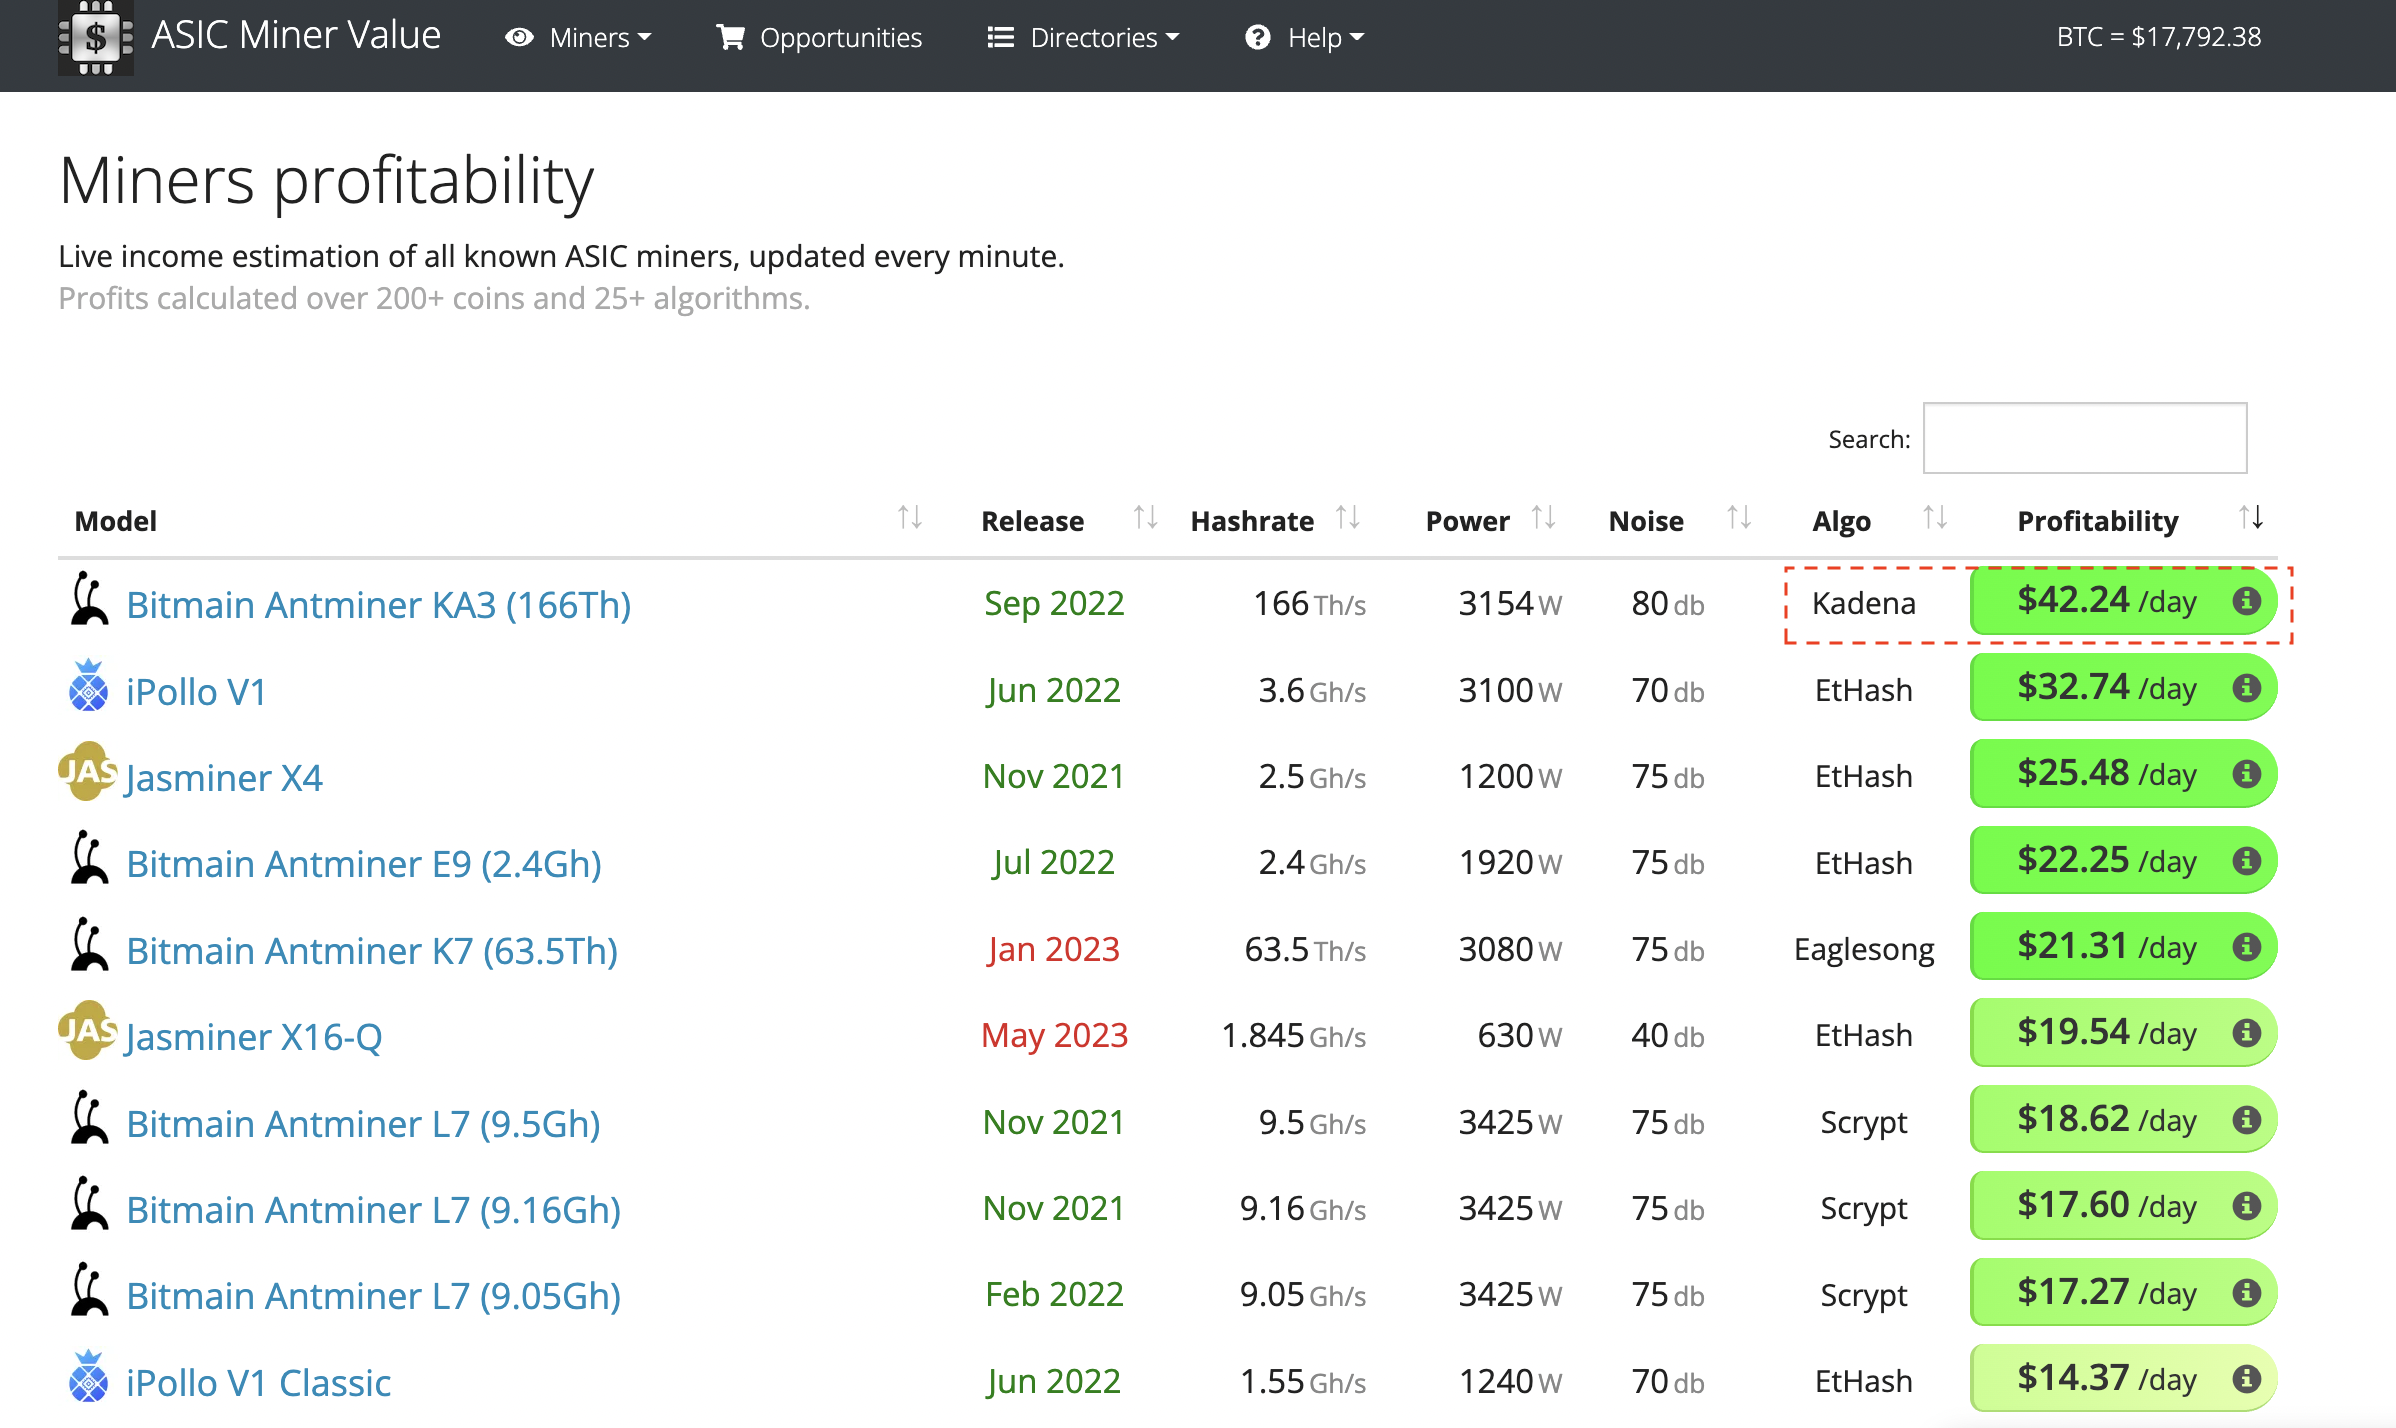Expand the Directories dropdown menu
The width and height of the screenshot is (2396, 1428).
coord(1083,38)
